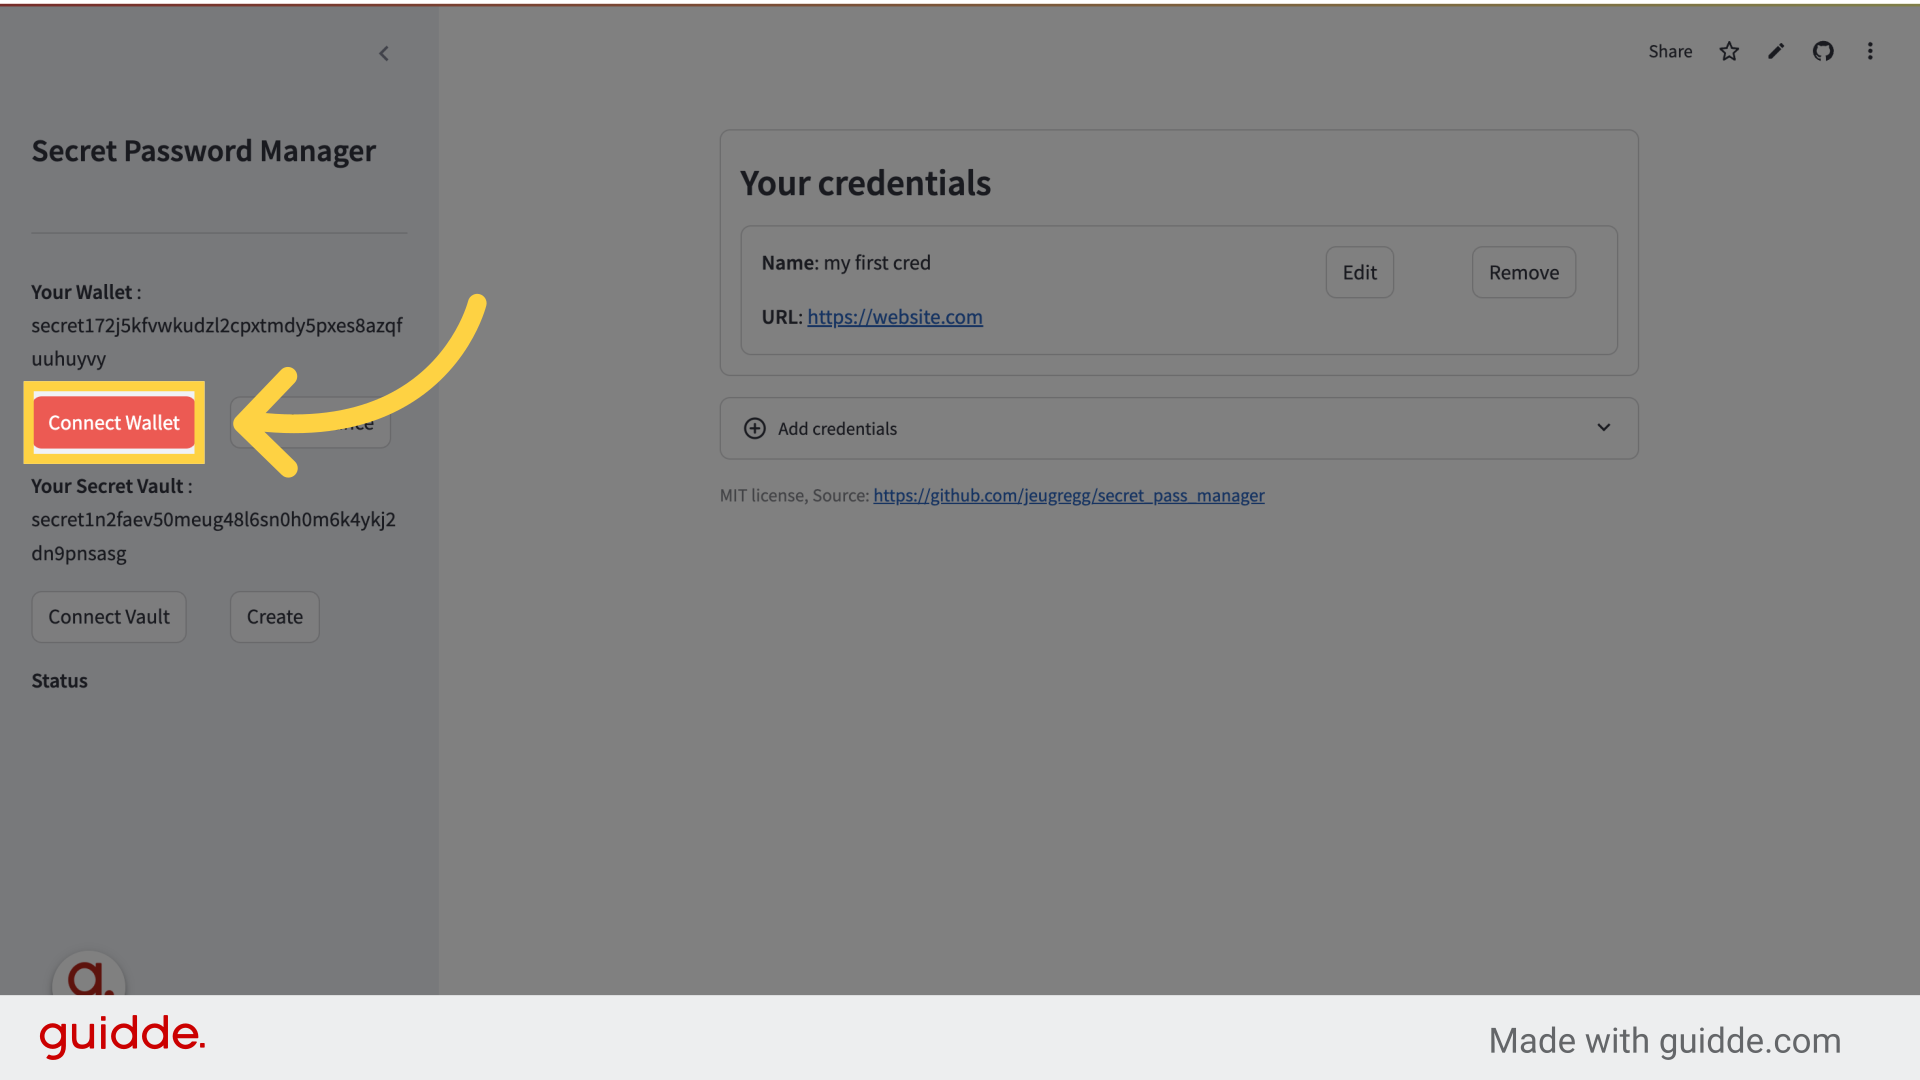Click the Share button

click(x=1670, y=52)
